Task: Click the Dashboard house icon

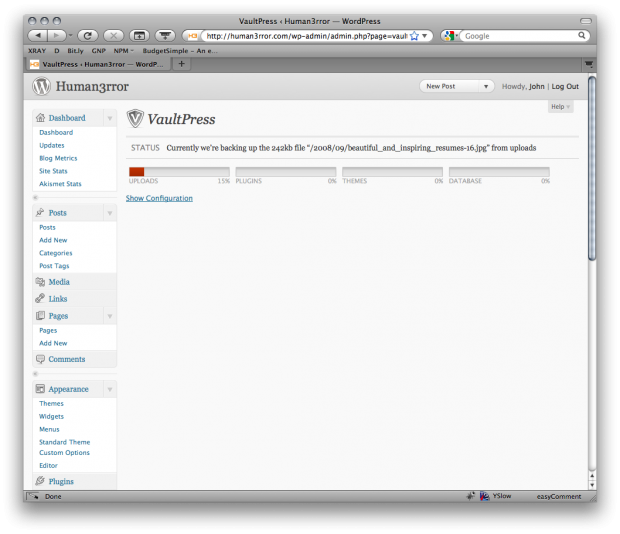Action: pyautogui.click(x=40, y=117)
